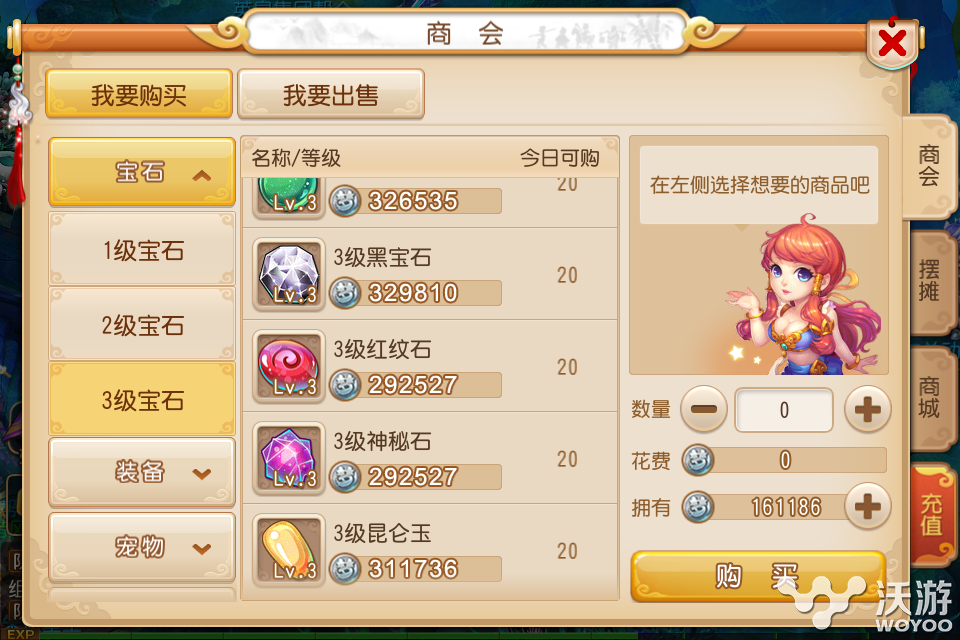Open the 充值 recharge button
The height and width of the screenshot is (640, 960).
(931, 514)
